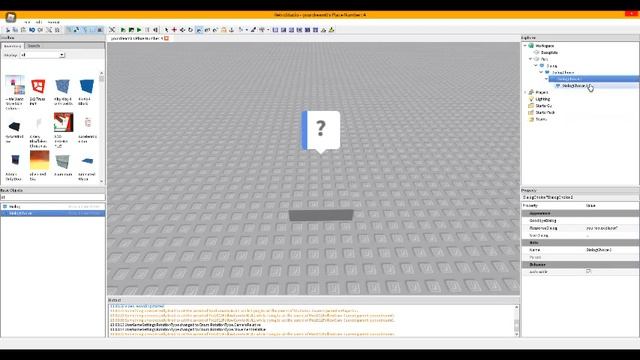Click the Pause simulation icon in toolbar

click(x=147, y=30)
